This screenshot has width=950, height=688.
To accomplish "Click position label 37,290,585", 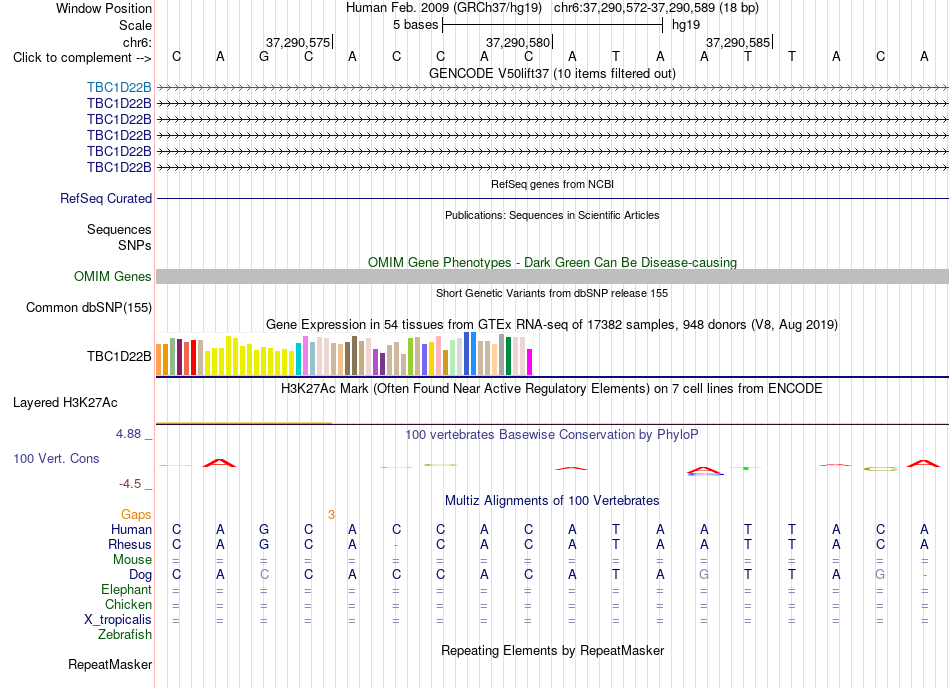I will click(x=738, y=42).
